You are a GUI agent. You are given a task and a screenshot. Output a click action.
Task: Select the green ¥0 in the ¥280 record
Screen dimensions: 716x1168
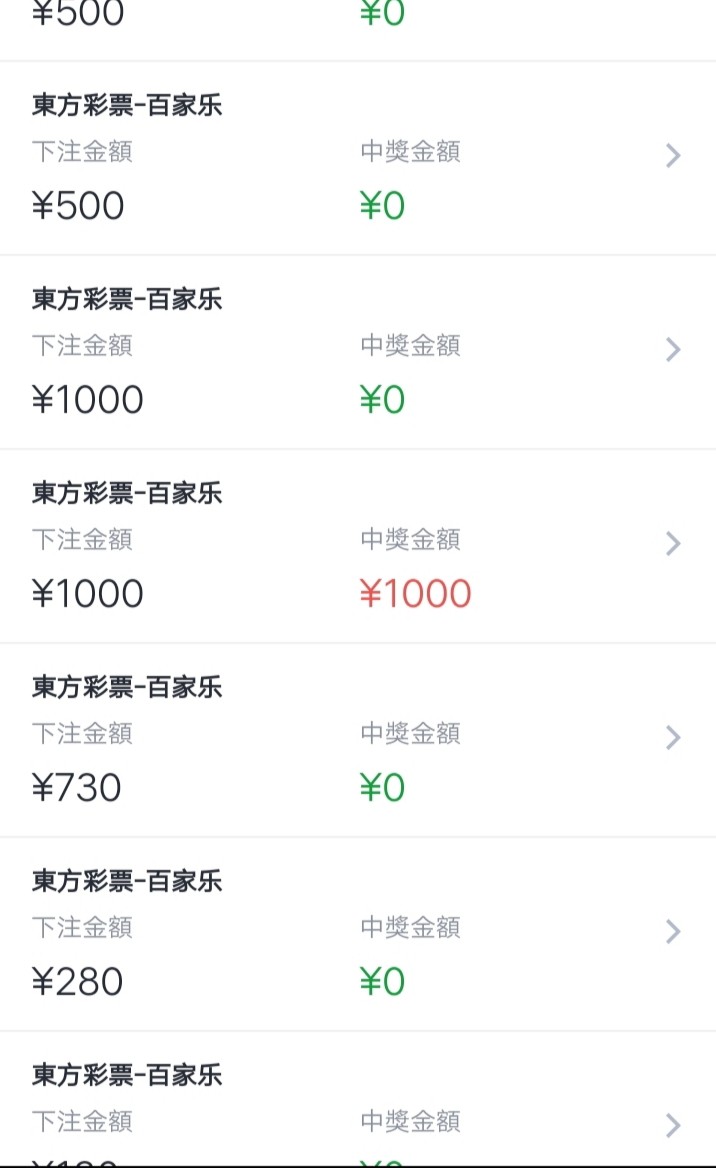382,982
